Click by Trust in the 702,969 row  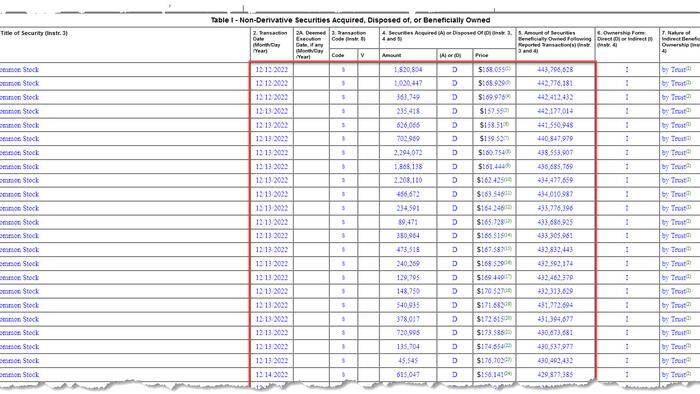[x=676, y=139]
